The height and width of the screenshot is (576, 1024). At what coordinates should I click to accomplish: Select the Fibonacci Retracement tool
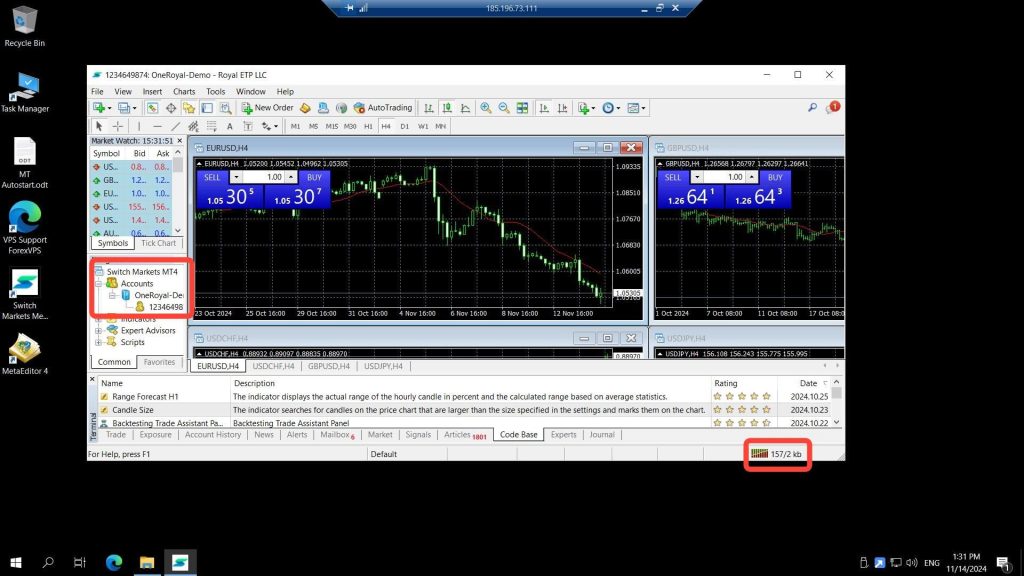tap(212, 126)
